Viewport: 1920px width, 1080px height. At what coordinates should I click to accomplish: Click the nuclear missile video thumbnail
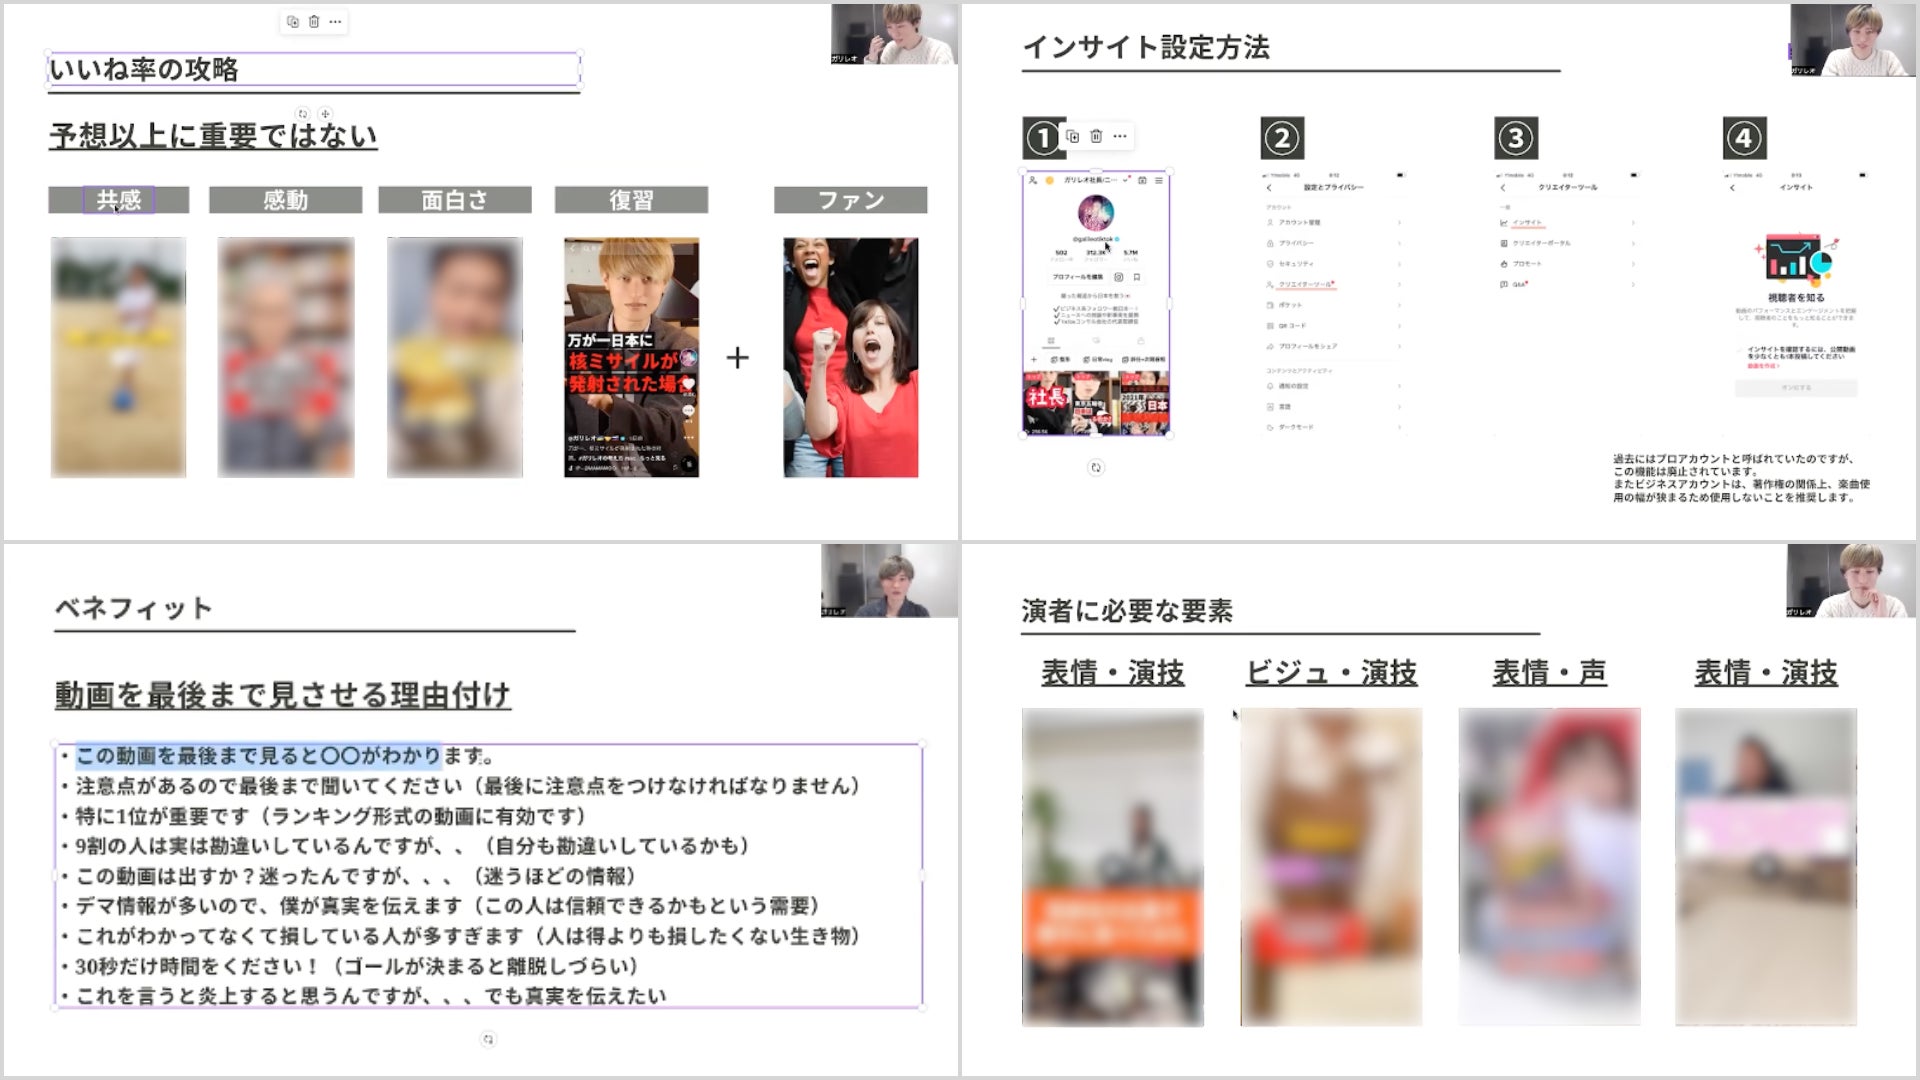(631, 357)
